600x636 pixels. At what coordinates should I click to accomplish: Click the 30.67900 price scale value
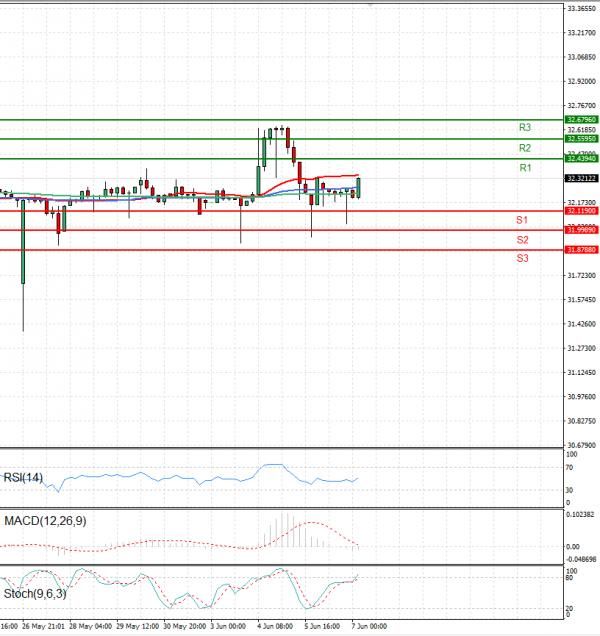581,445
